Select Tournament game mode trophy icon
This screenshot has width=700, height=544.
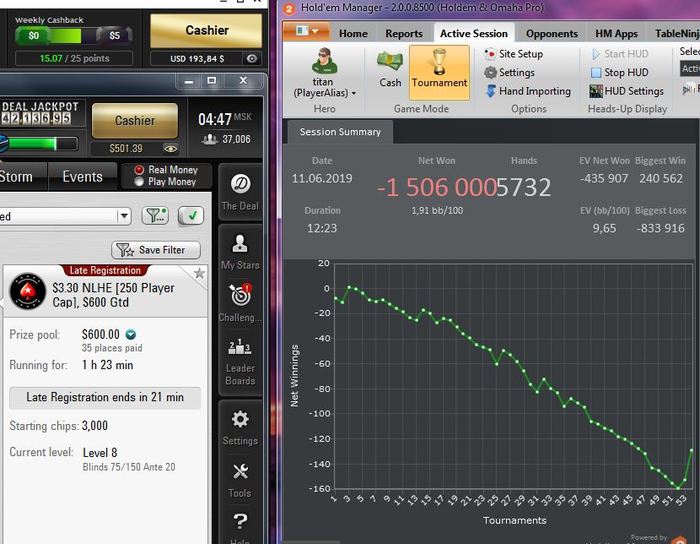439,72
